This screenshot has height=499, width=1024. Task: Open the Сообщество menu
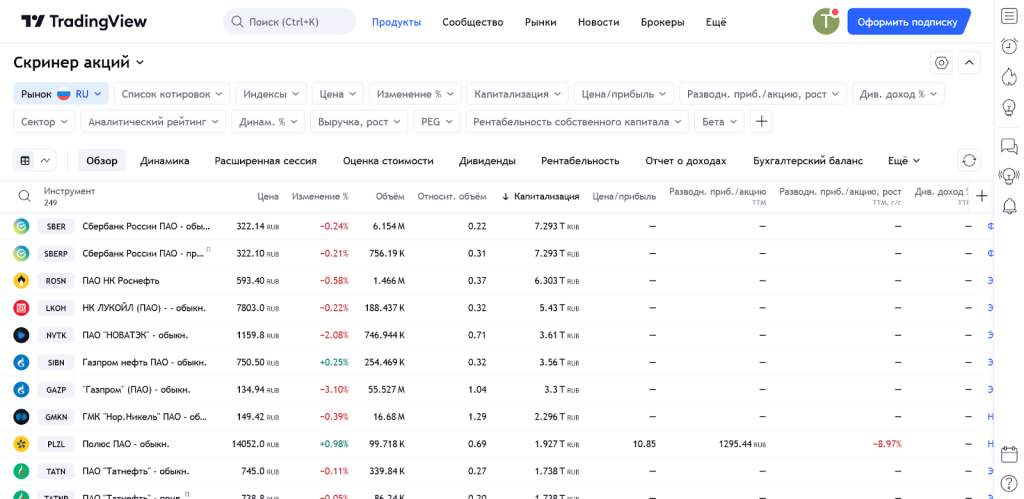[x=473, y=22]
